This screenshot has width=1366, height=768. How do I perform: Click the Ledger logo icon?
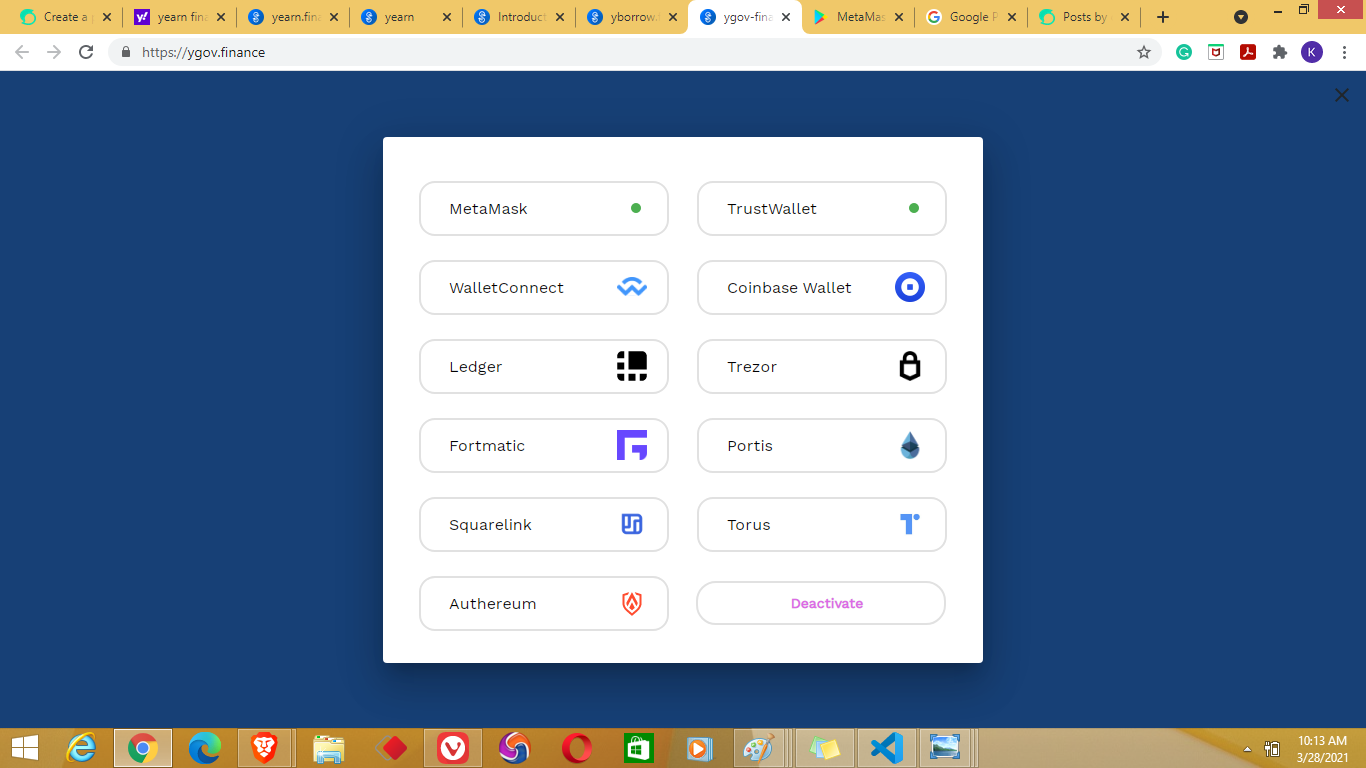click(x=632, y=367)
